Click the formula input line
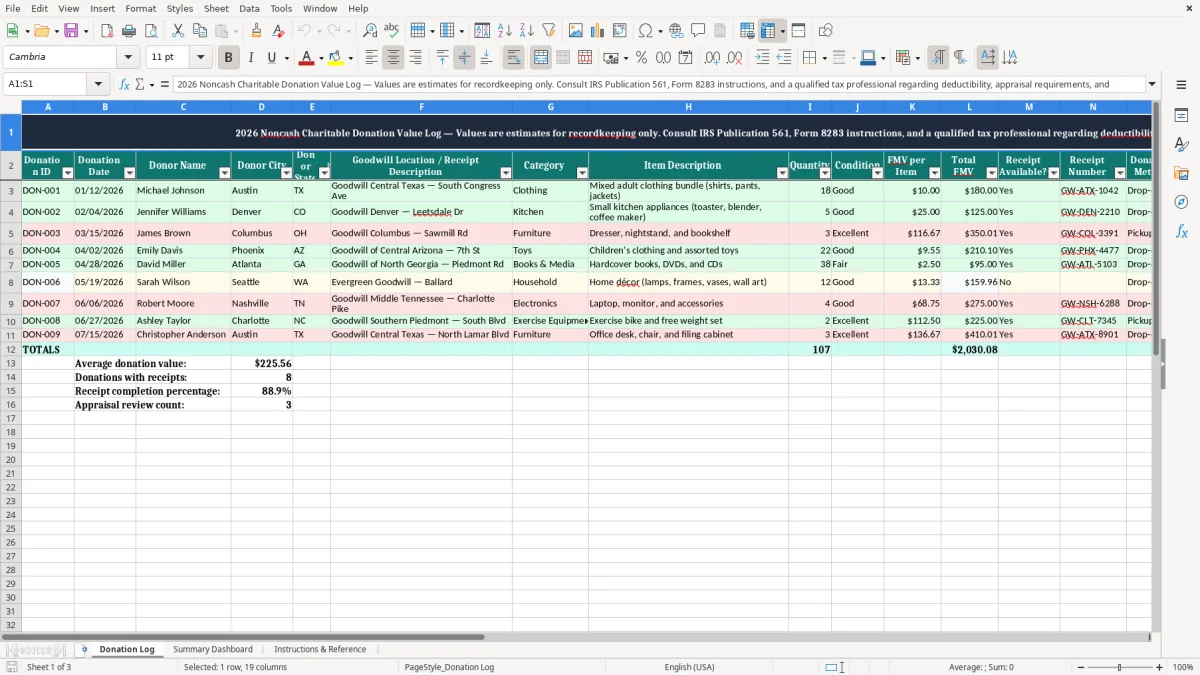 658,84
